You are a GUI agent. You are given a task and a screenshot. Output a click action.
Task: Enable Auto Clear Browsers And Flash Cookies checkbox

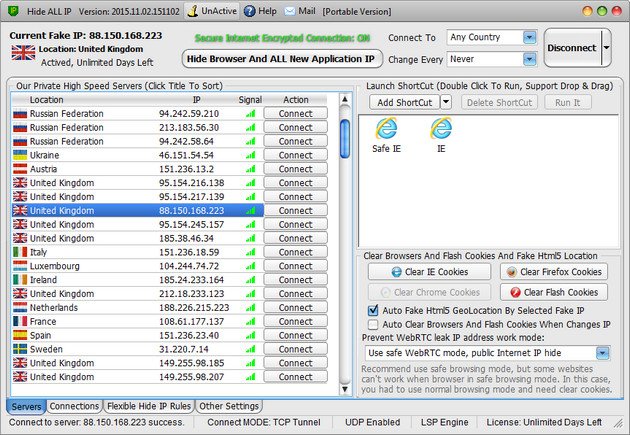373,324
